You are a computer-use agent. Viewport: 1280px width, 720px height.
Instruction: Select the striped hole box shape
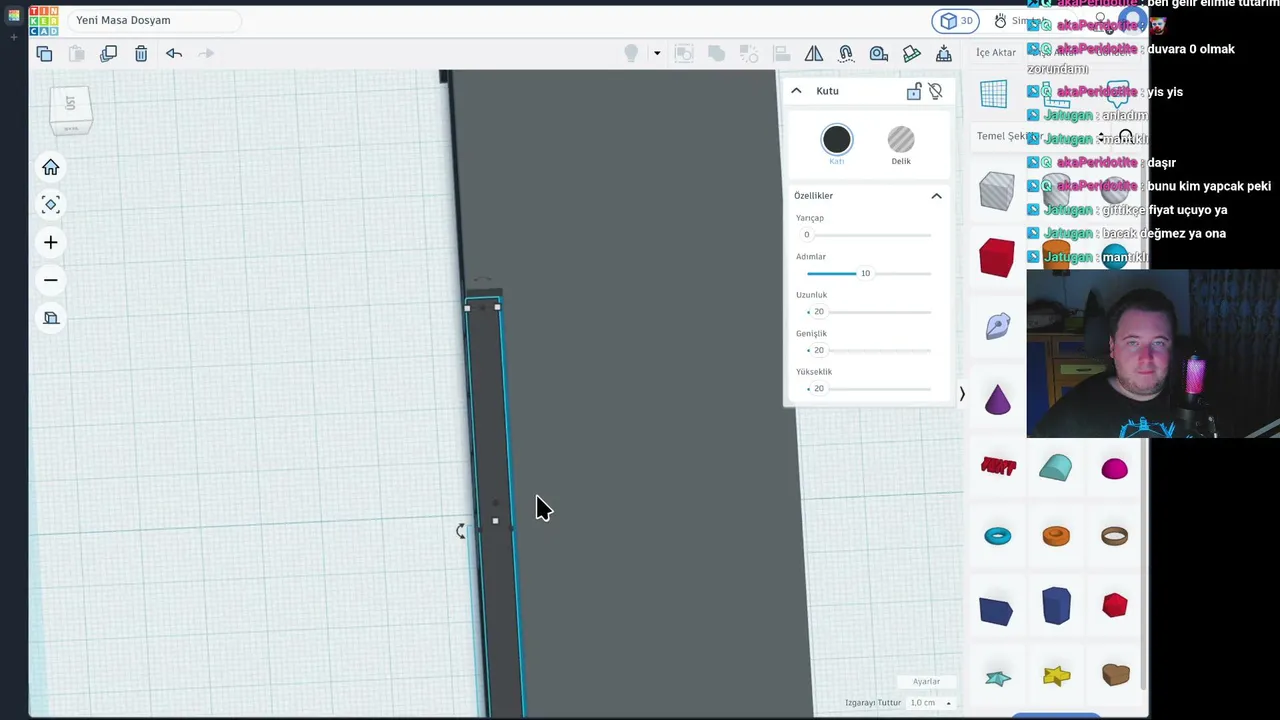[x=997, y=191]
